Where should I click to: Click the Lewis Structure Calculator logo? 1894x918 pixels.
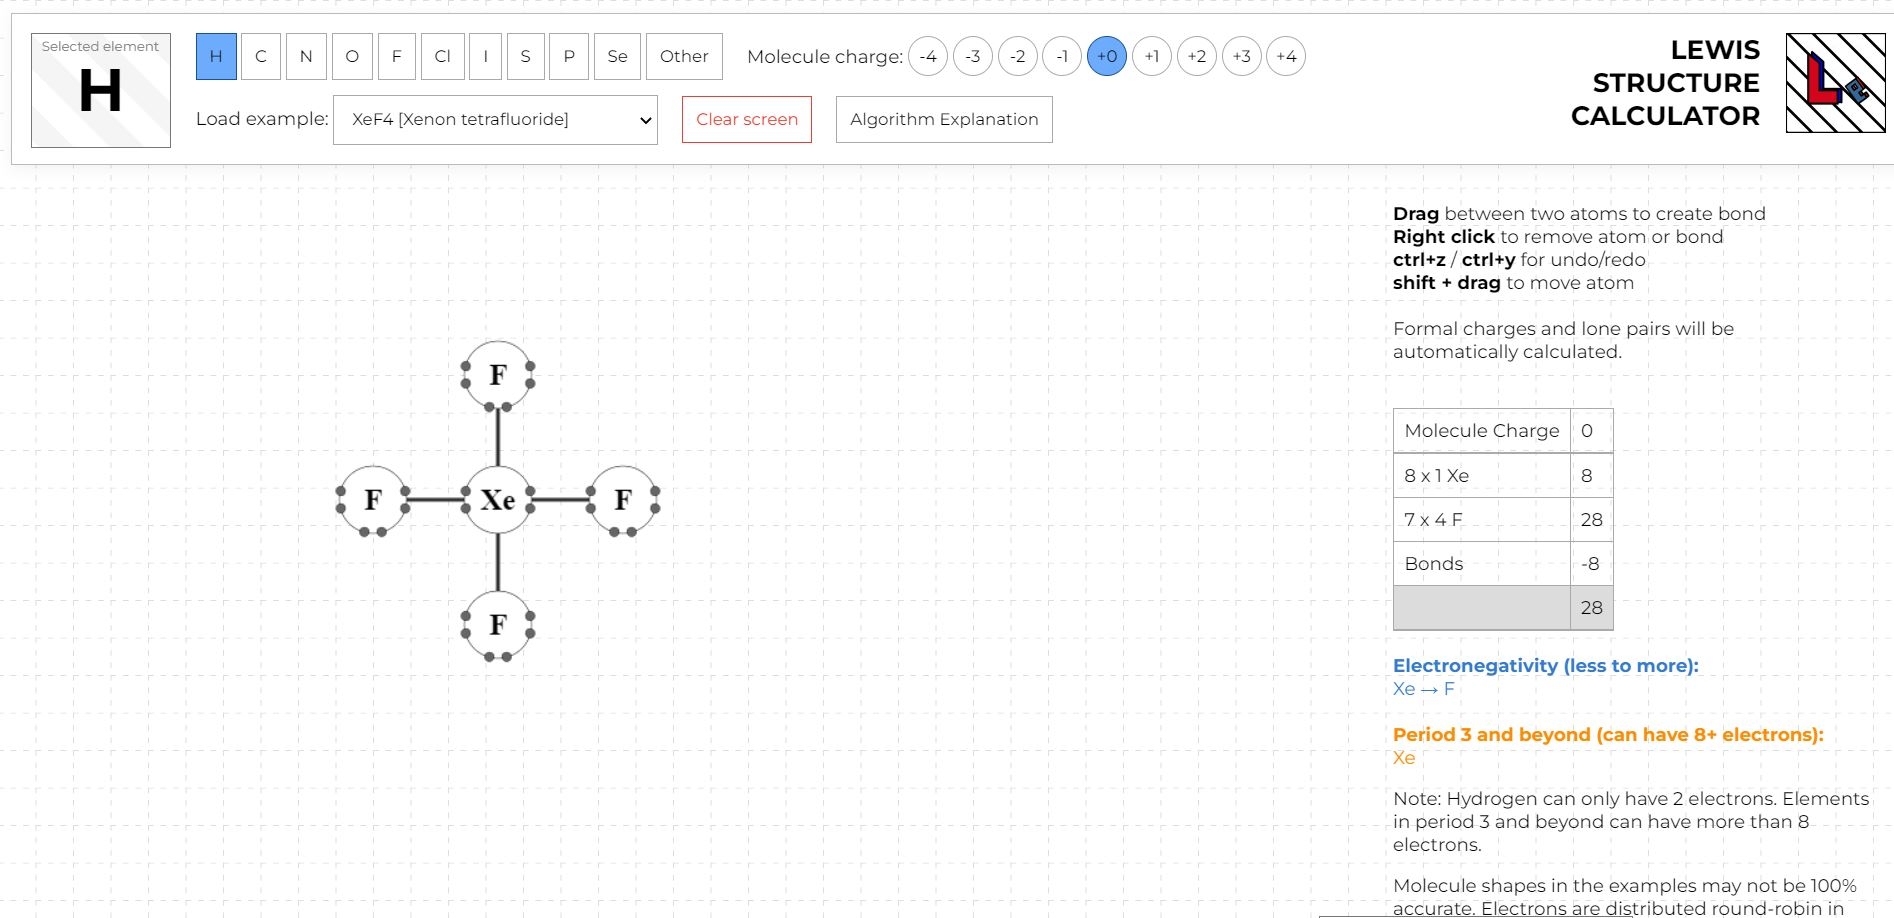click(1835, 83)
